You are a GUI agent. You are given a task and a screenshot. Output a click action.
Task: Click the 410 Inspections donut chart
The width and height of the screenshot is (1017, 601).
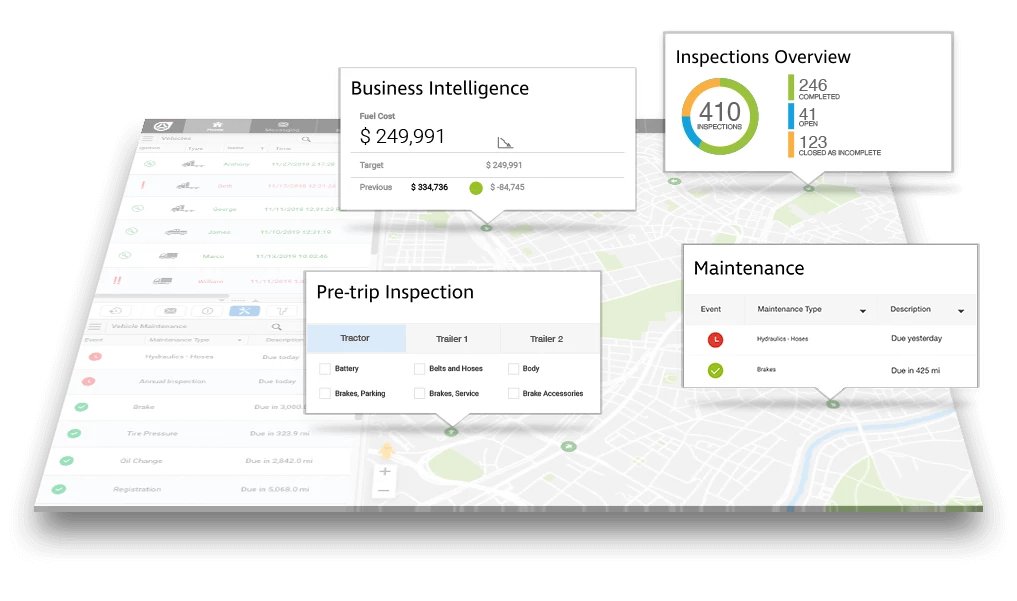pos(719,117)
